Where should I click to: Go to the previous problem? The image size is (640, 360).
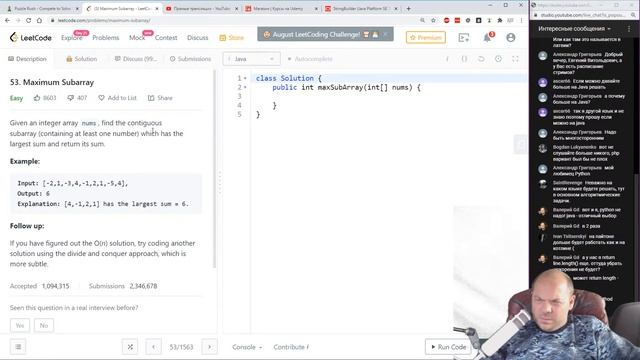(x=153, y=347)
